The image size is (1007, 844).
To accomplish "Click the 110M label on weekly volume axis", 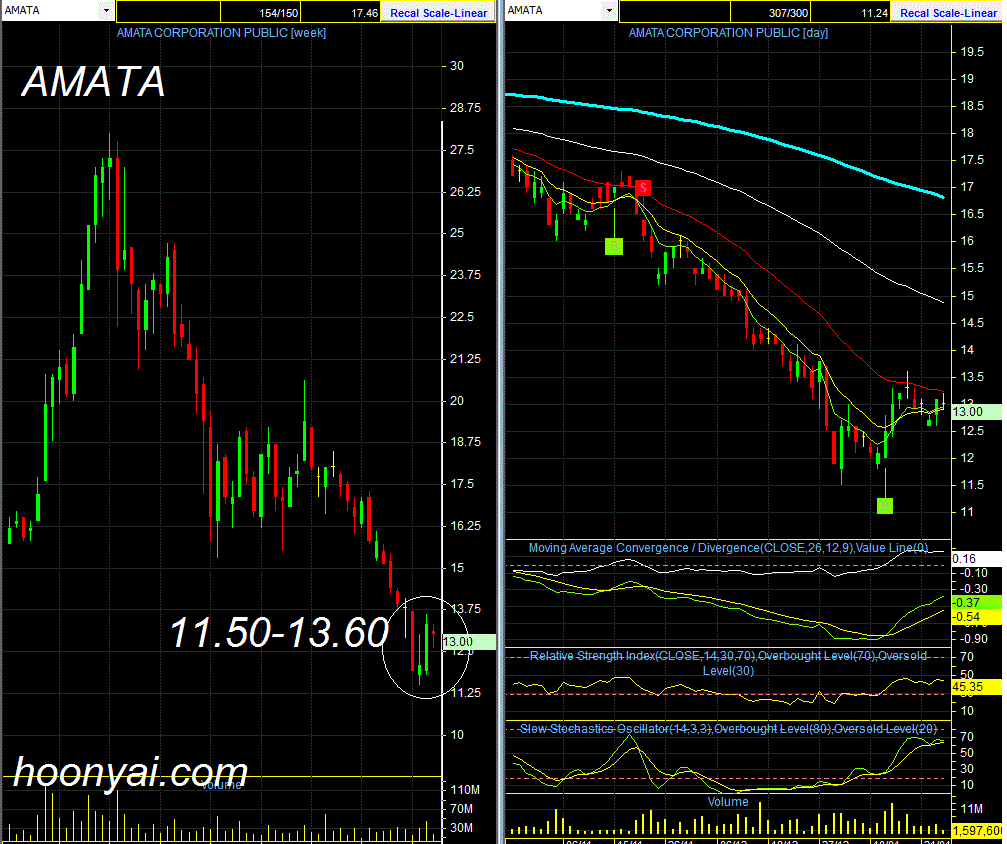I will 465,789.
